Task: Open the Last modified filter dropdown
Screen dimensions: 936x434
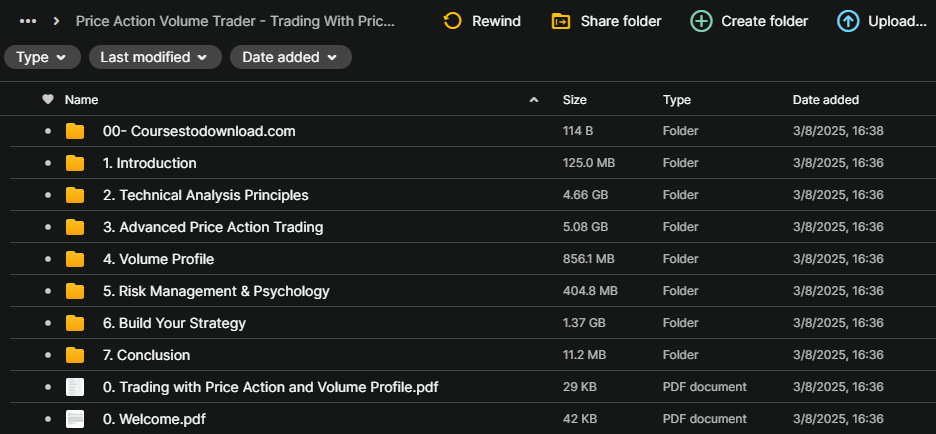Action: pyautogui.click(x=155, y=57)
